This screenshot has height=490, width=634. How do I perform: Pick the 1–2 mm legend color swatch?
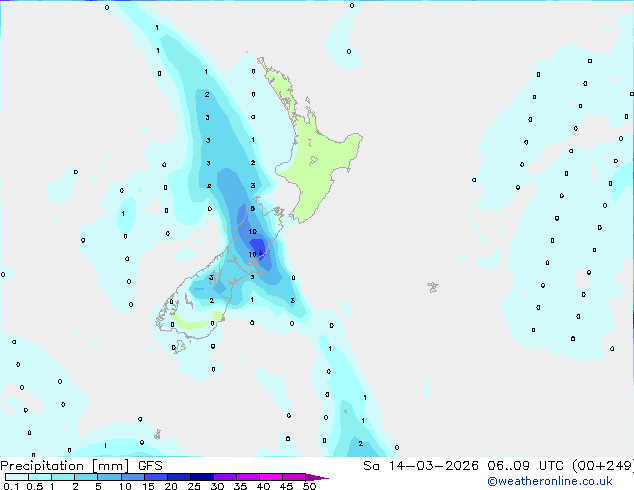coord(63,477)
